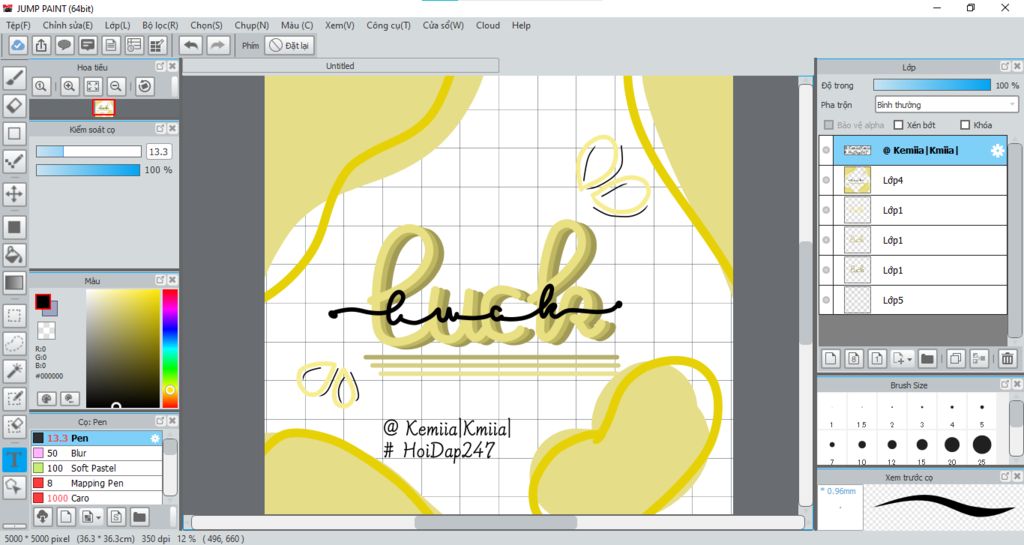Toggle visibility of Lớp4 layer
1024x545 pixels.
pyautogui.click(x=826, y=180)
